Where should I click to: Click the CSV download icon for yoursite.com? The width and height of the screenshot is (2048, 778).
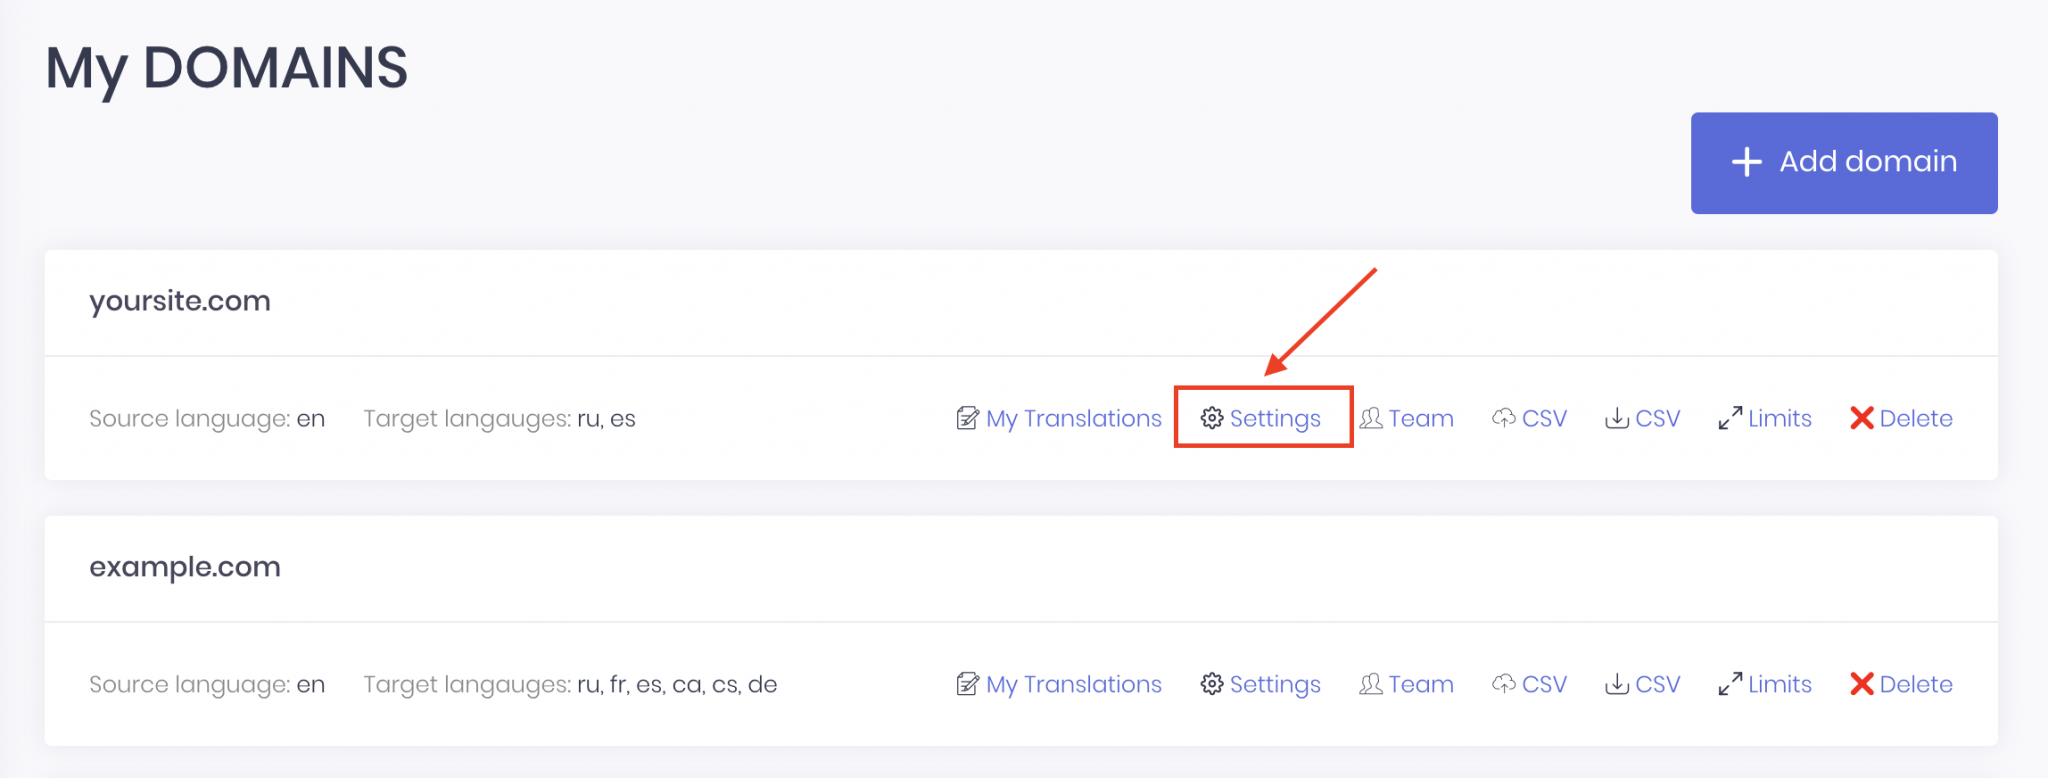1616,418
